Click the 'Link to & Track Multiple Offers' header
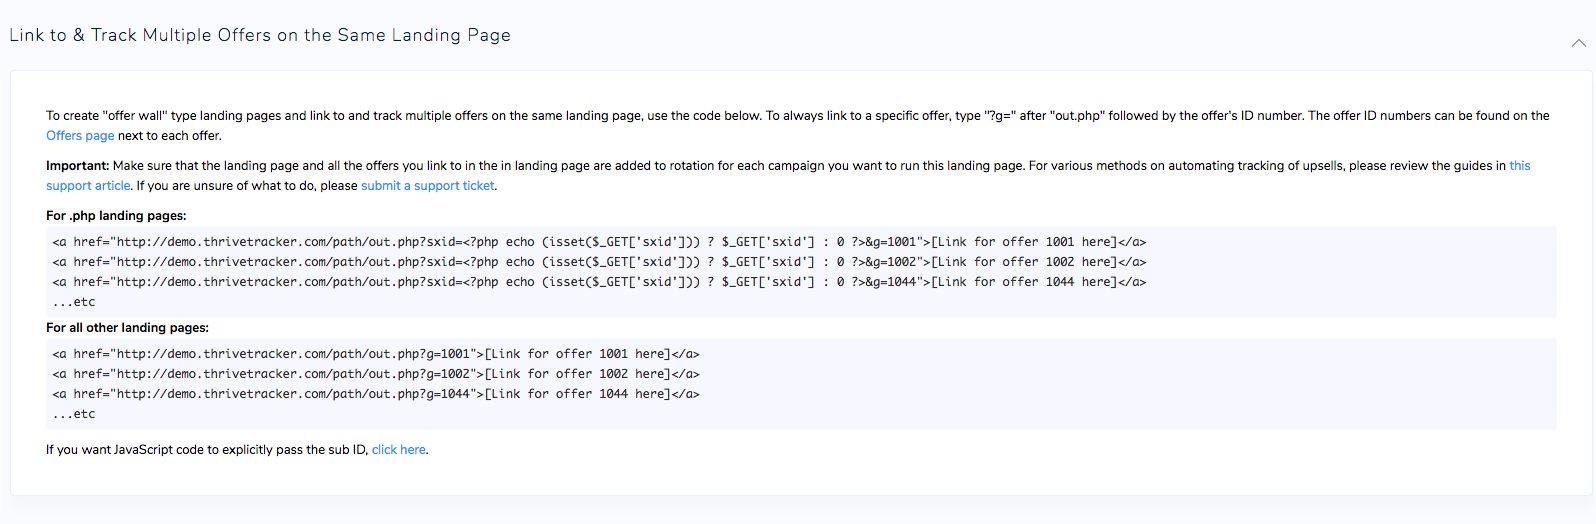 pos(260,35)
